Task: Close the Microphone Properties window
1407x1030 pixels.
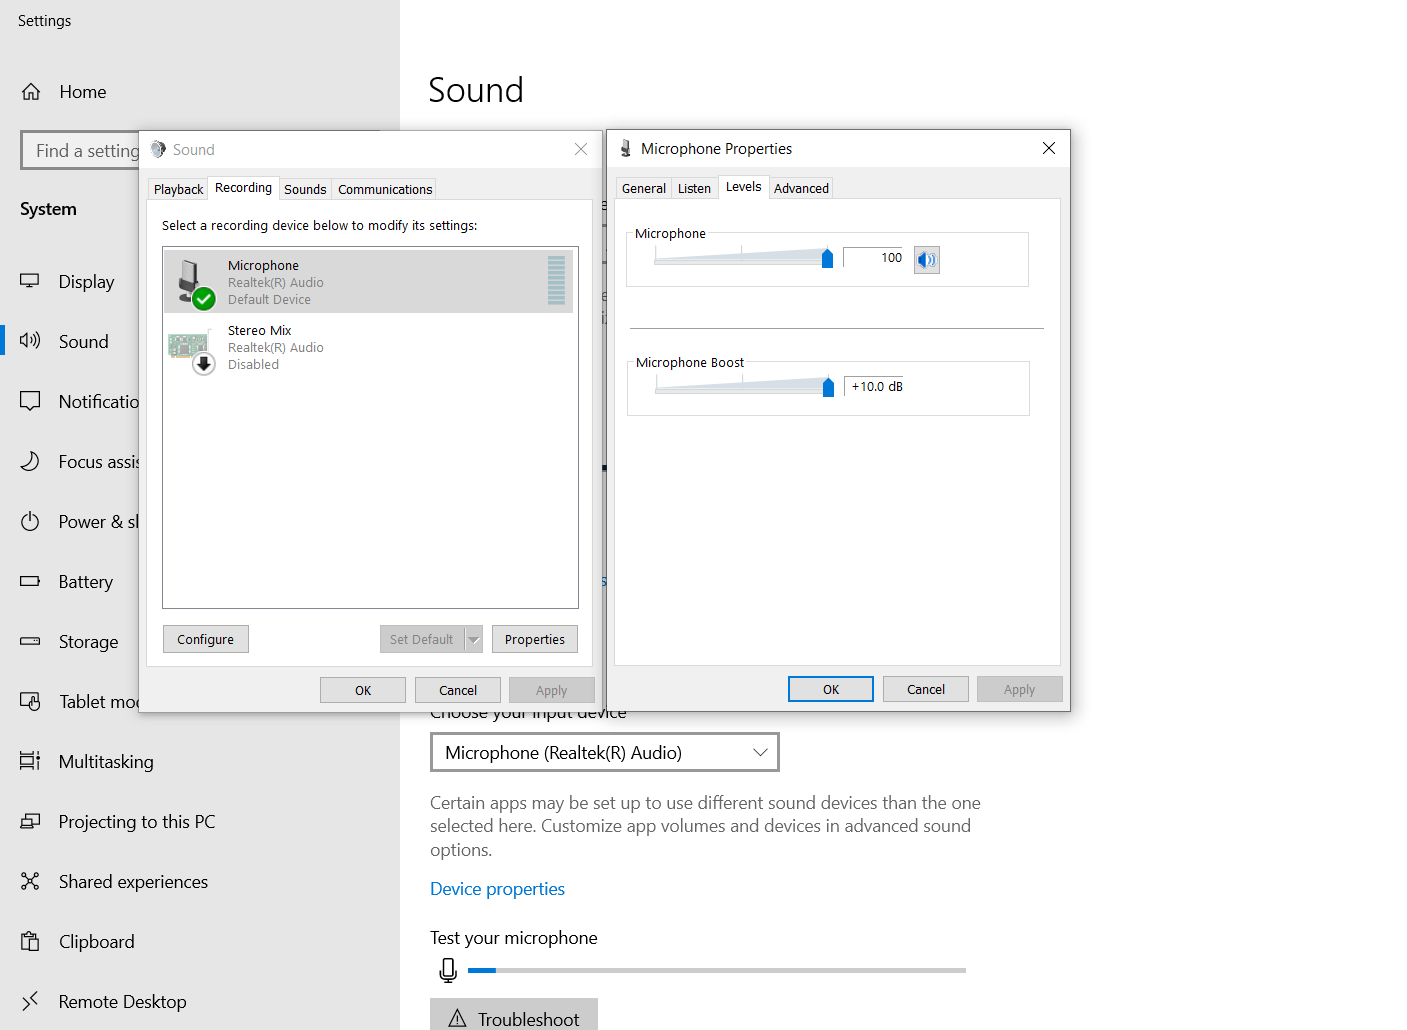Action: pyautogui.click(x=1049, y=148)
